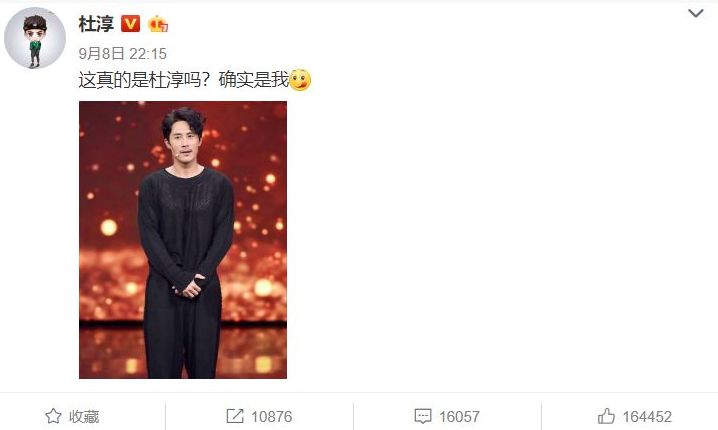
Task: Click the star favorite icon
Action: (x=53, y=416)
